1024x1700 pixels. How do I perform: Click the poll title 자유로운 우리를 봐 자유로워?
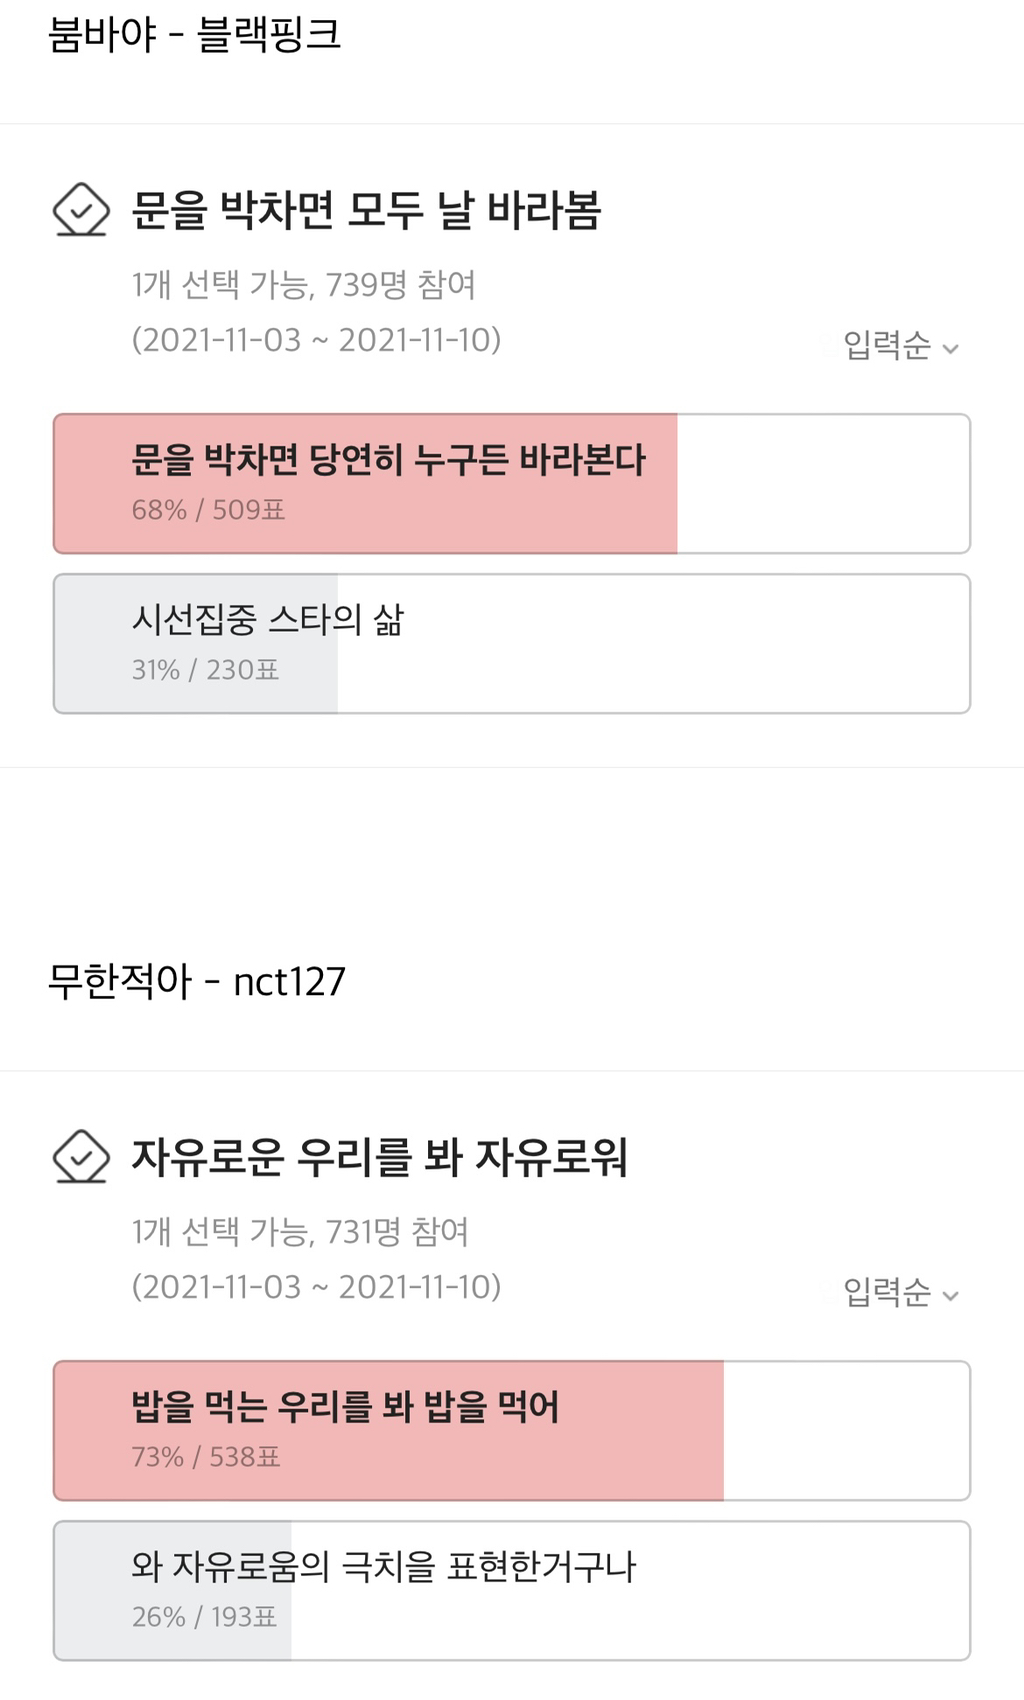pos(380,1158)
